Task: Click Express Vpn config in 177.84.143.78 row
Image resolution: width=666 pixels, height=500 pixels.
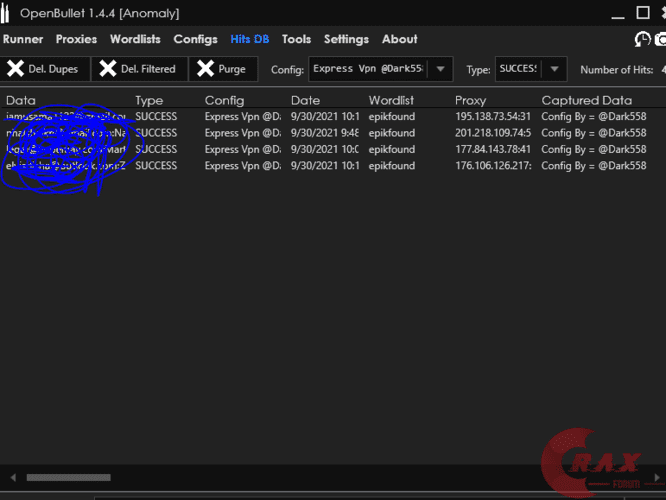Action: (243, 150)
